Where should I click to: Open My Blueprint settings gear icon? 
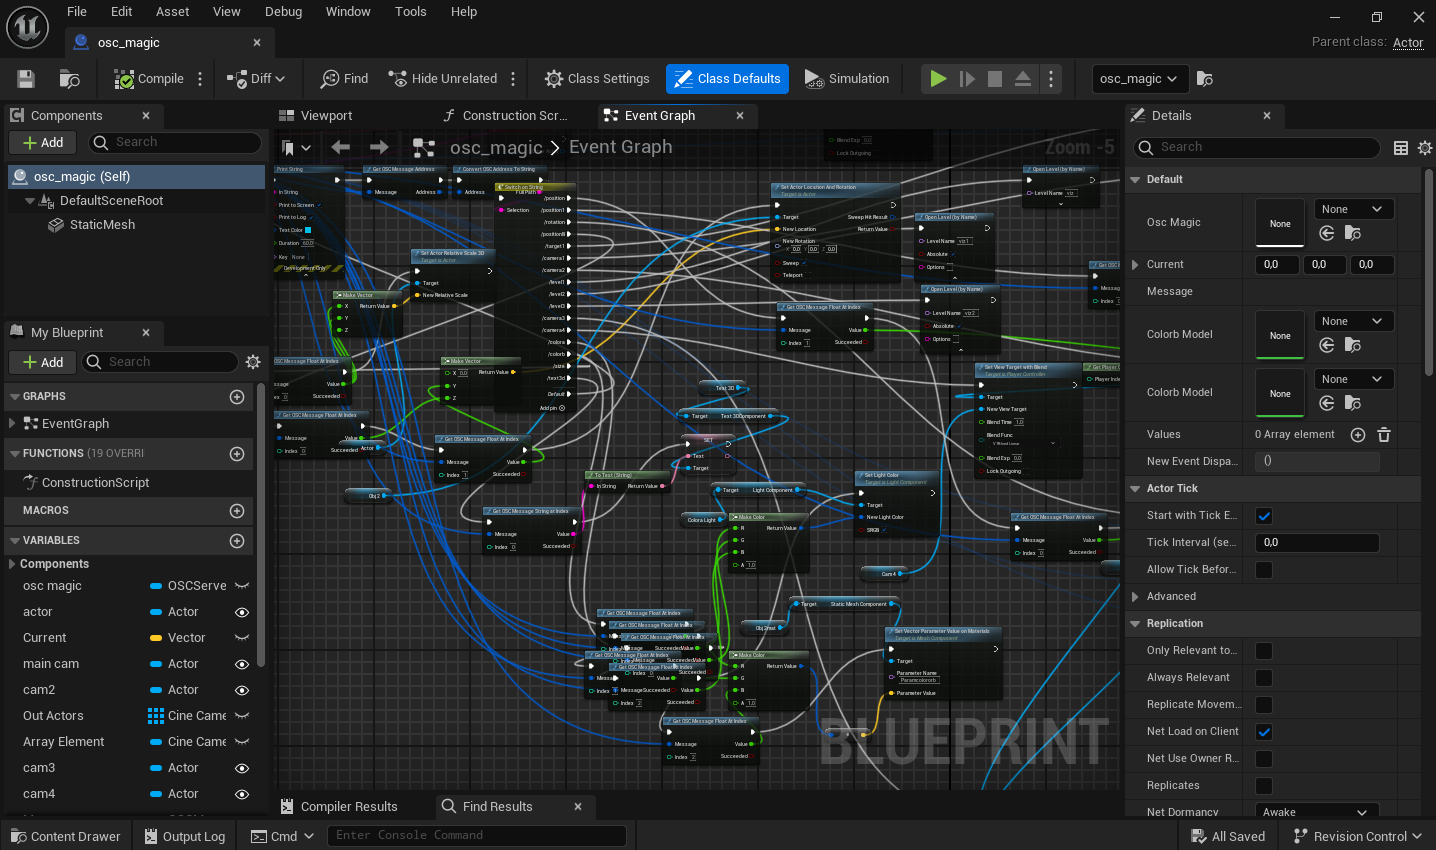(253, 362)
